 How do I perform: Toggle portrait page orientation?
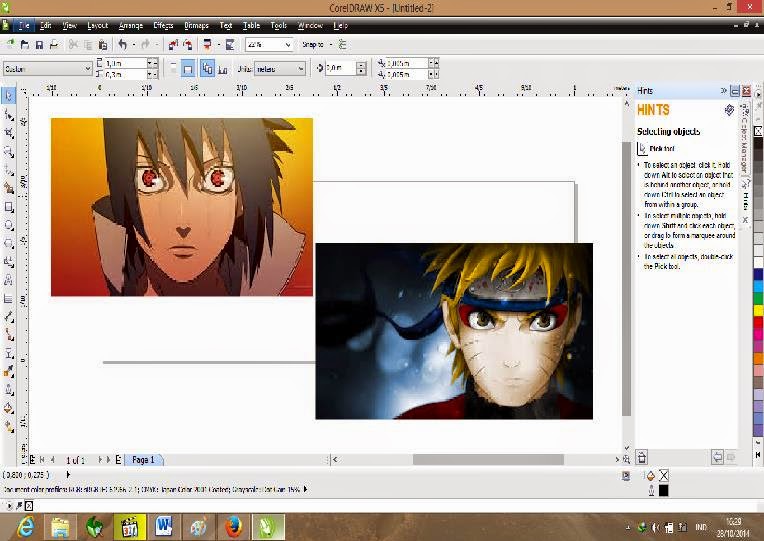[173, 69]
